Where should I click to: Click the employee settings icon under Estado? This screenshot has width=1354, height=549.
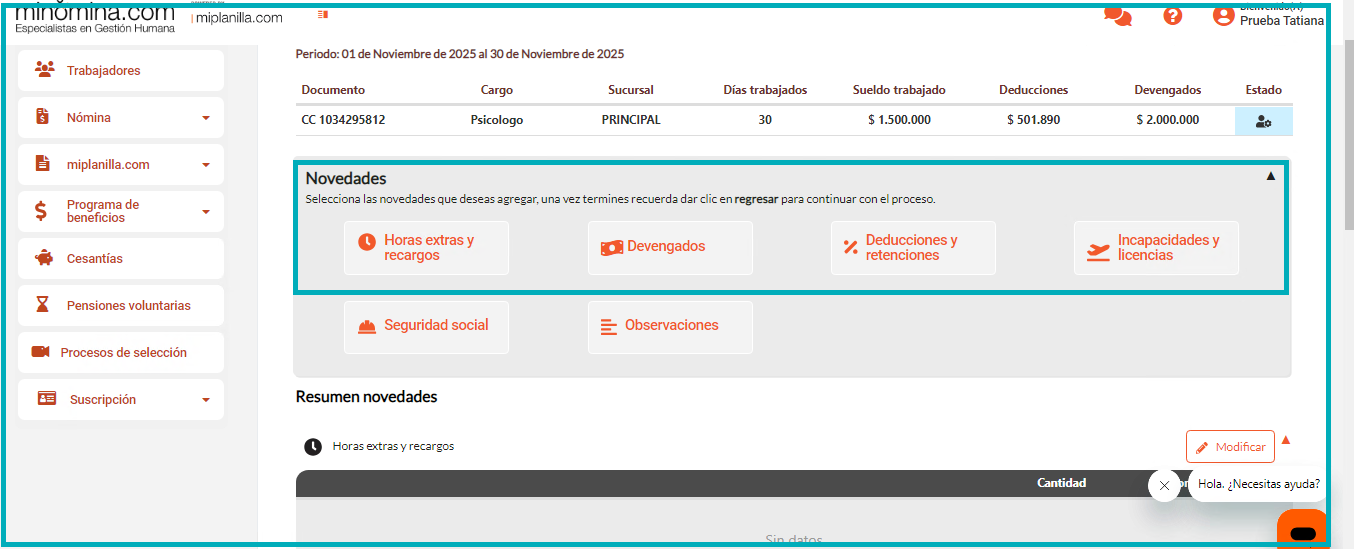coord(1263,121)
